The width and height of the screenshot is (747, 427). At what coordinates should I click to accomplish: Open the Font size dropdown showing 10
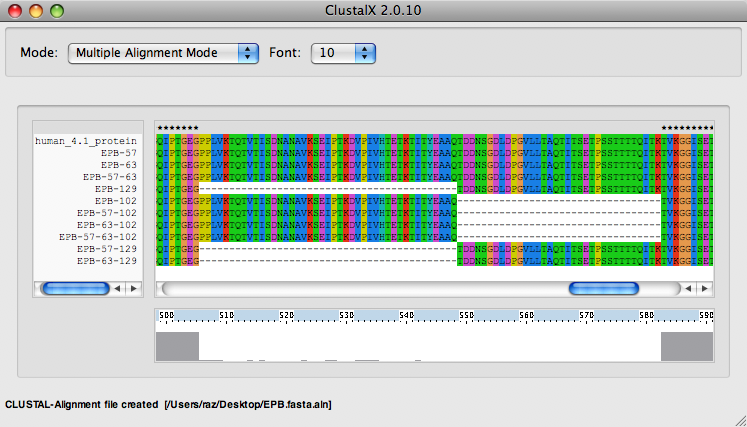343,53
